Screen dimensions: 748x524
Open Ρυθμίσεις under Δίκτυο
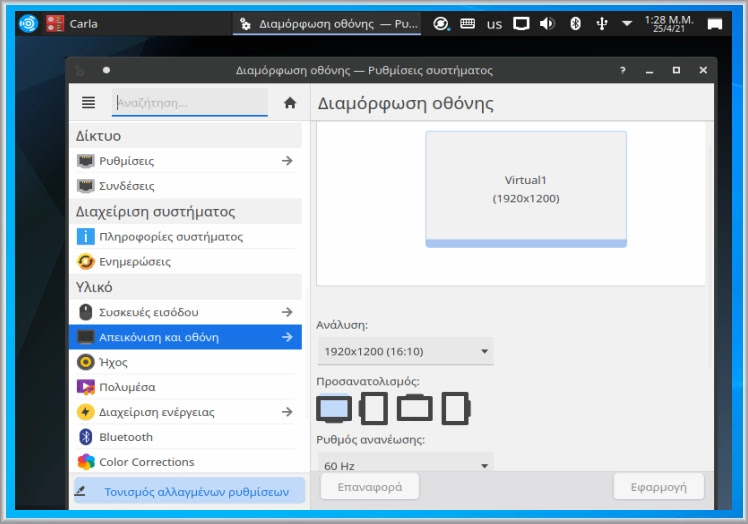(185, 161)
